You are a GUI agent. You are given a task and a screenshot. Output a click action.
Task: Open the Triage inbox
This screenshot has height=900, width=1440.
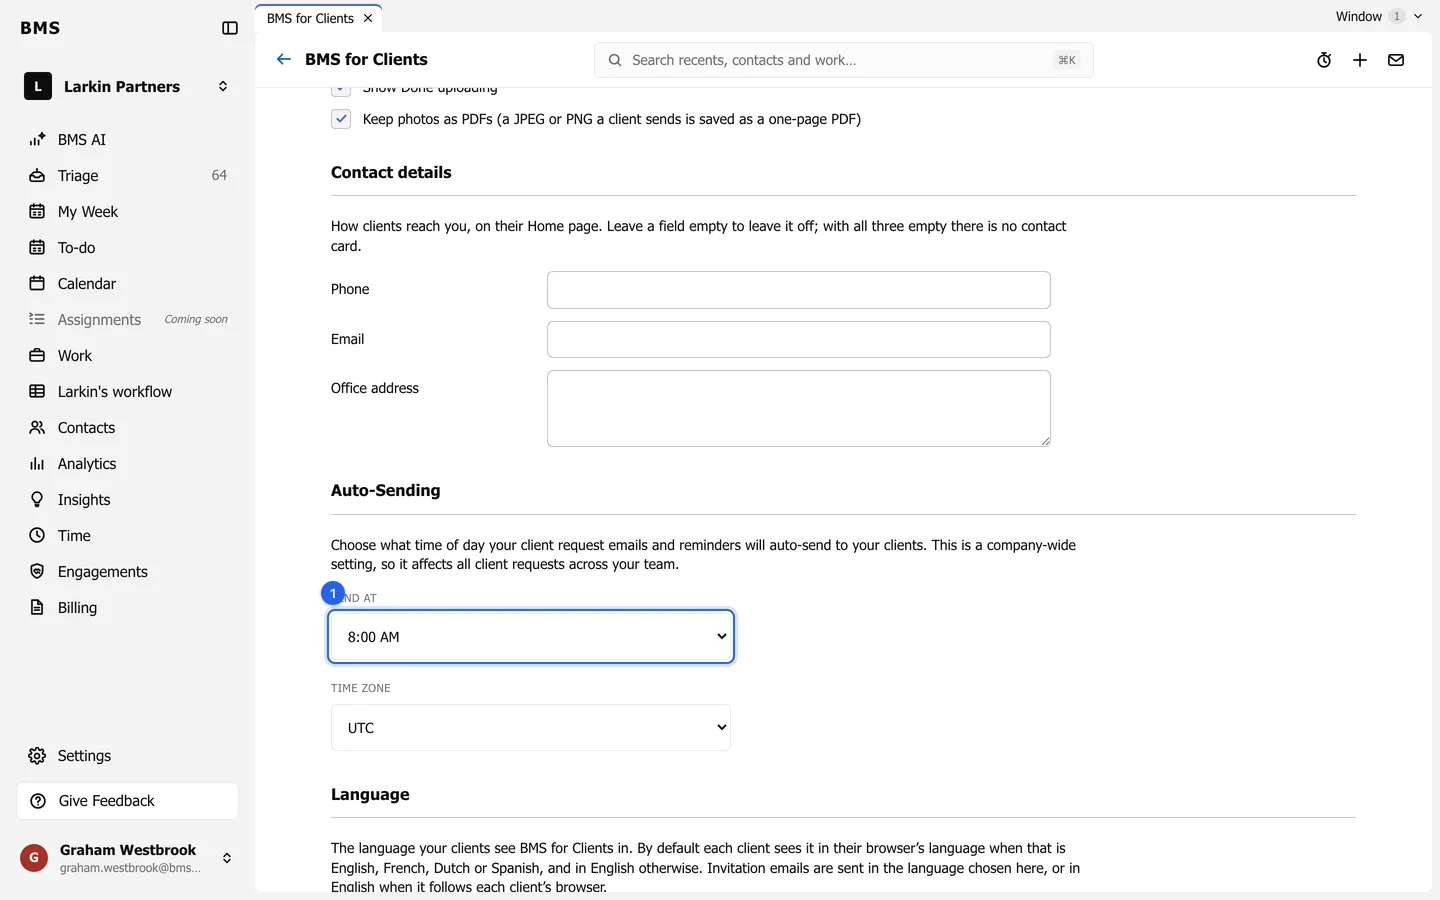(128, 176)
